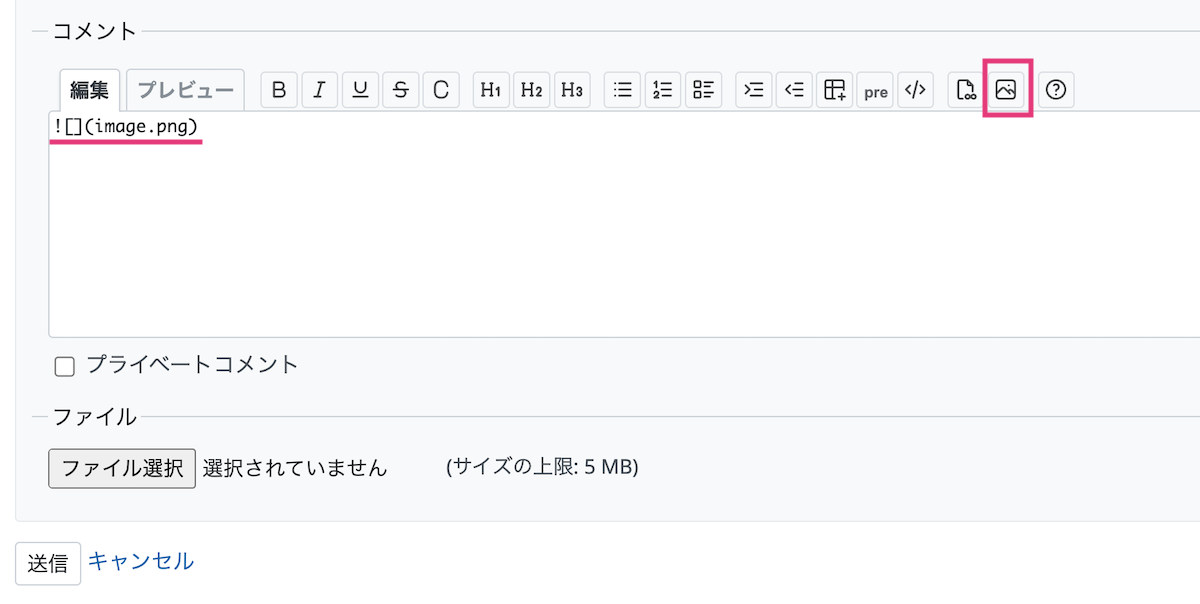The width and height of the screenshot is (1200, 604).
Task: Insert preformatted text with the pre button
Action: (x=876, y=91)
